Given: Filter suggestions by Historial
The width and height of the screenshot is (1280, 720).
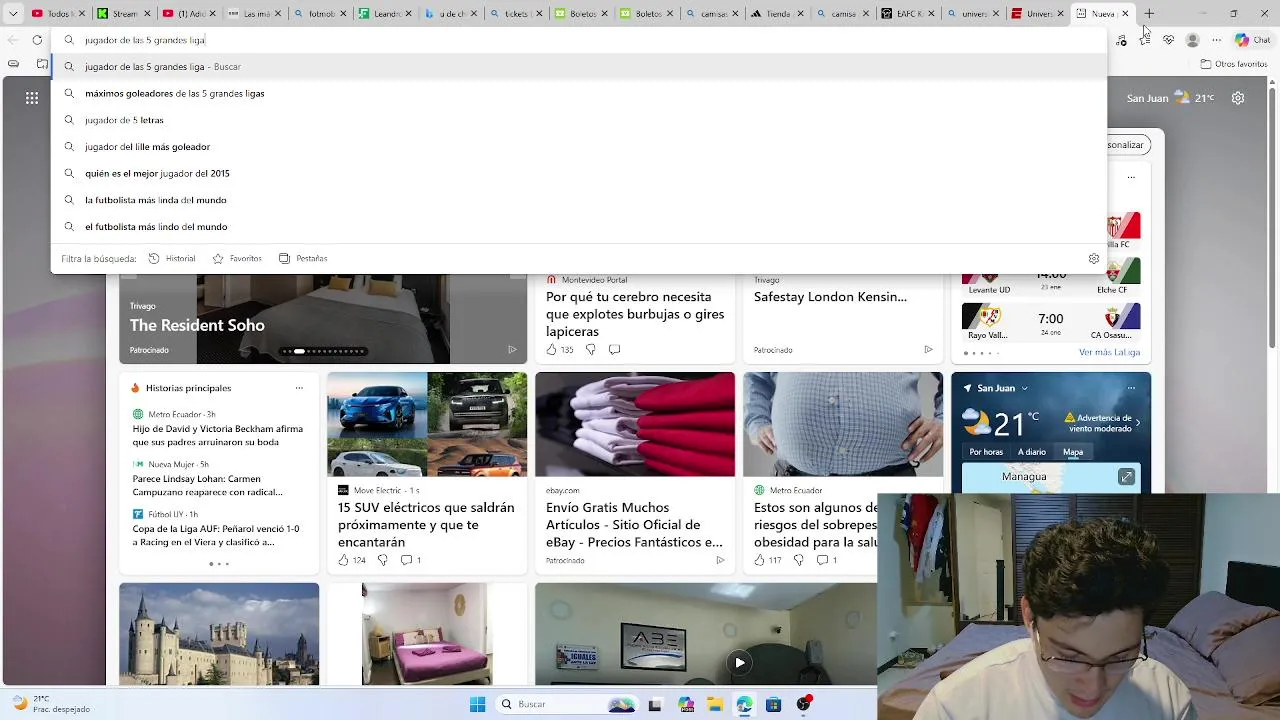Looking at the screenshot, I should click(x=172, y=258).
